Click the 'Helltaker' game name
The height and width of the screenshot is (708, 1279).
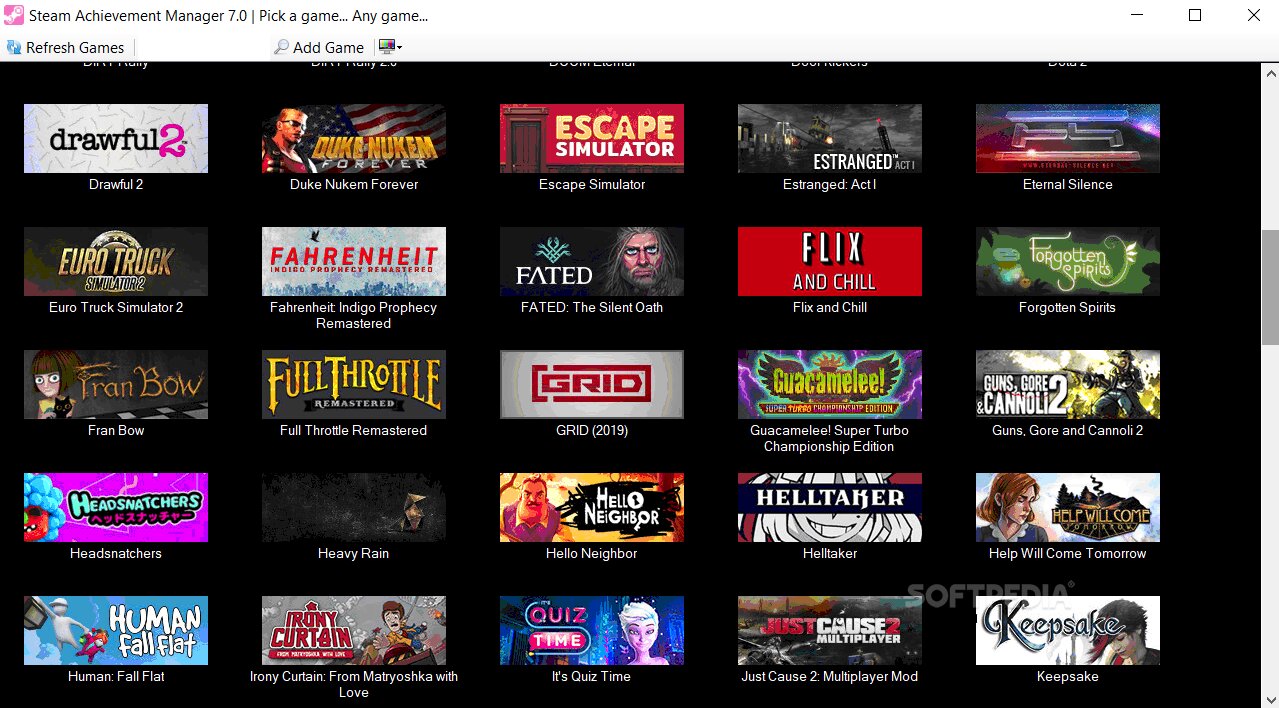830,553
